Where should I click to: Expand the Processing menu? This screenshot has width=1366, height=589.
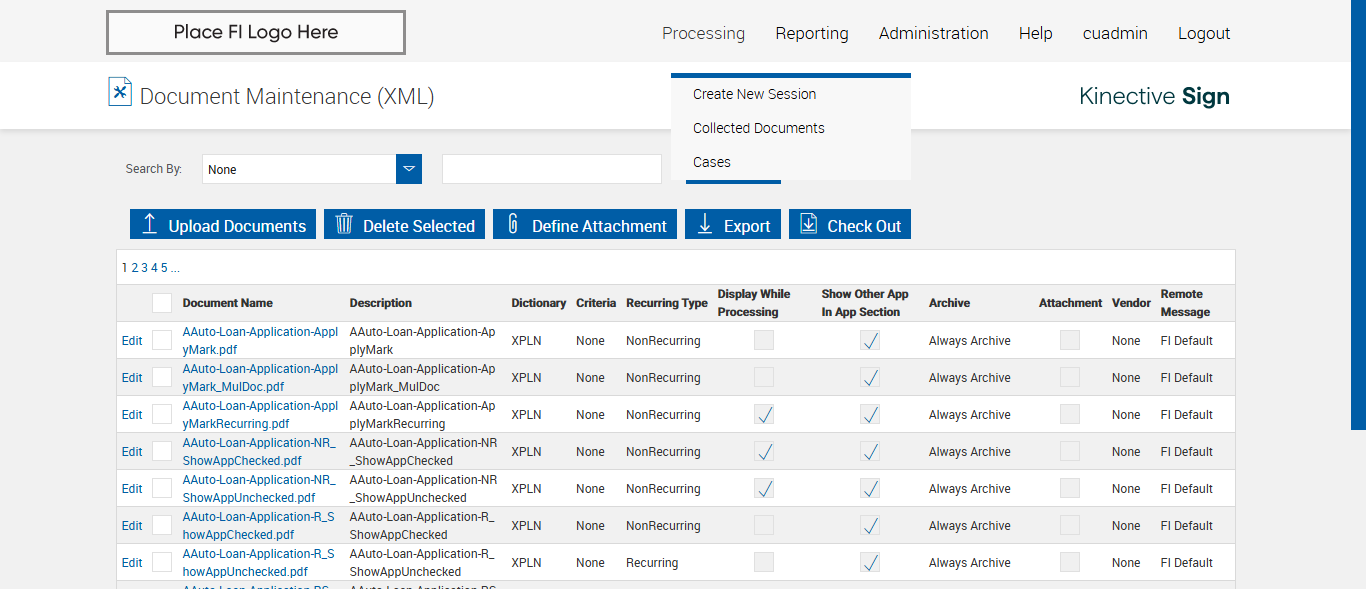[703, 33]
